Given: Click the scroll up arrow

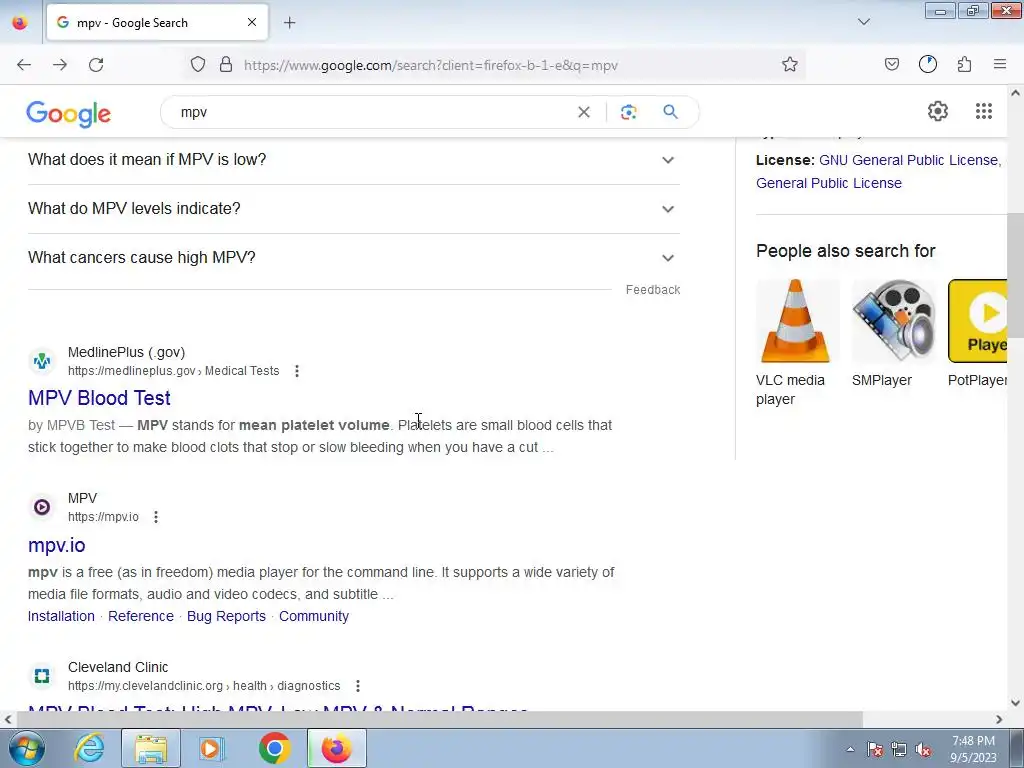Looking at the screenshot, I should coord(1015,93).
